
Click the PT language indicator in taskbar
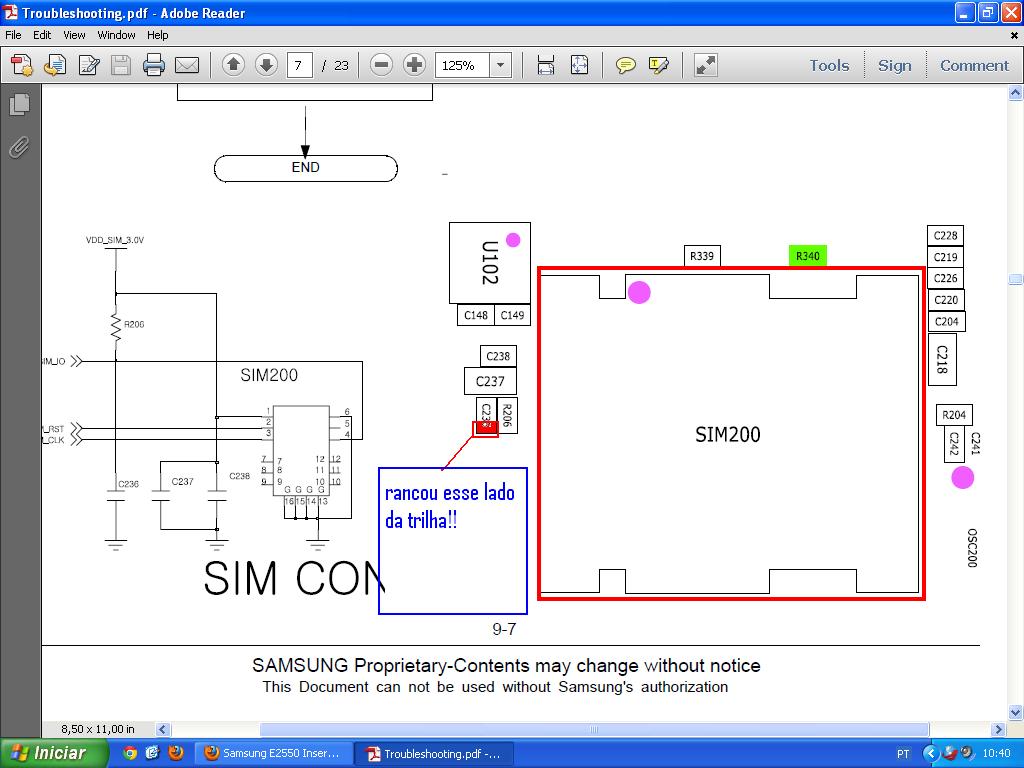903,754
